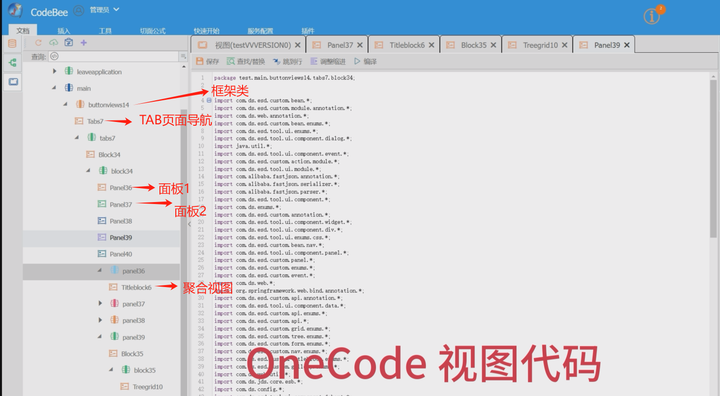Open the 管理员 user dropdown
Image resolution: width=720 pixels, height=396 pixels.
pyautogui.click(x=104, y=10)
